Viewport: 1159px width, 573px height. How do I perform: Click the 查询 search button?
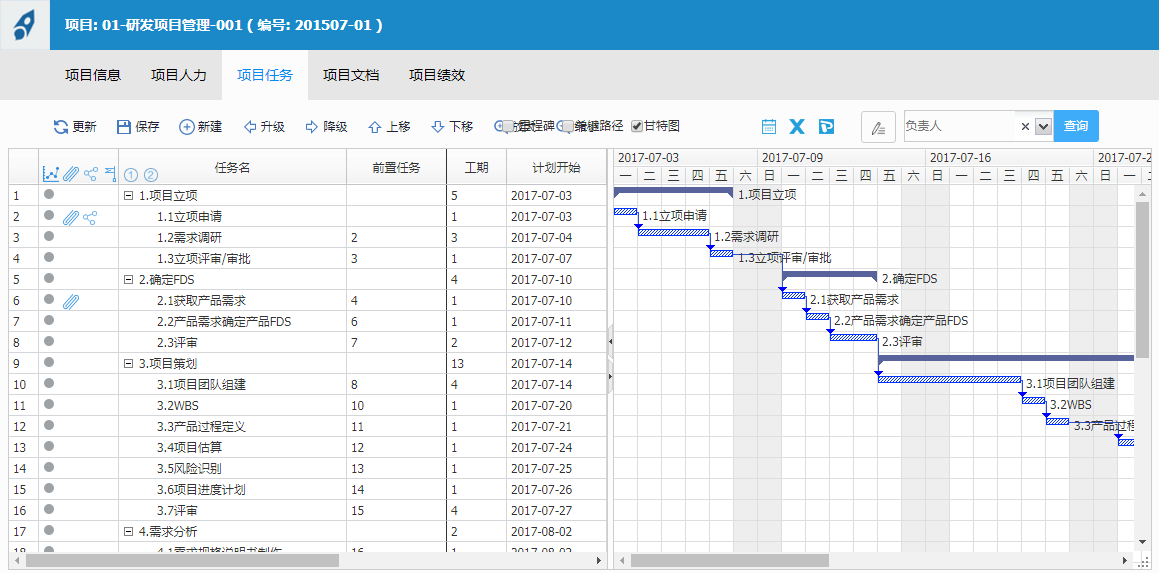[x=1076, y=127]
